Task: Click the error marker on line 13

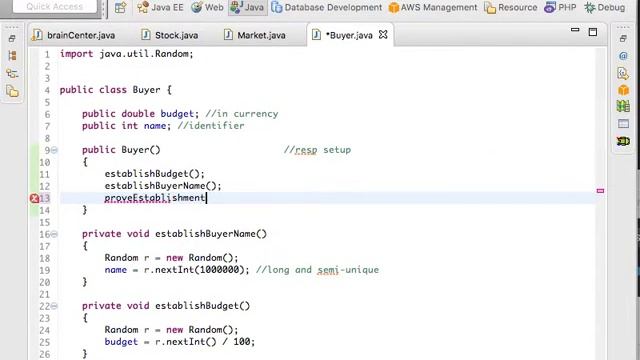Action: [34, 198]
